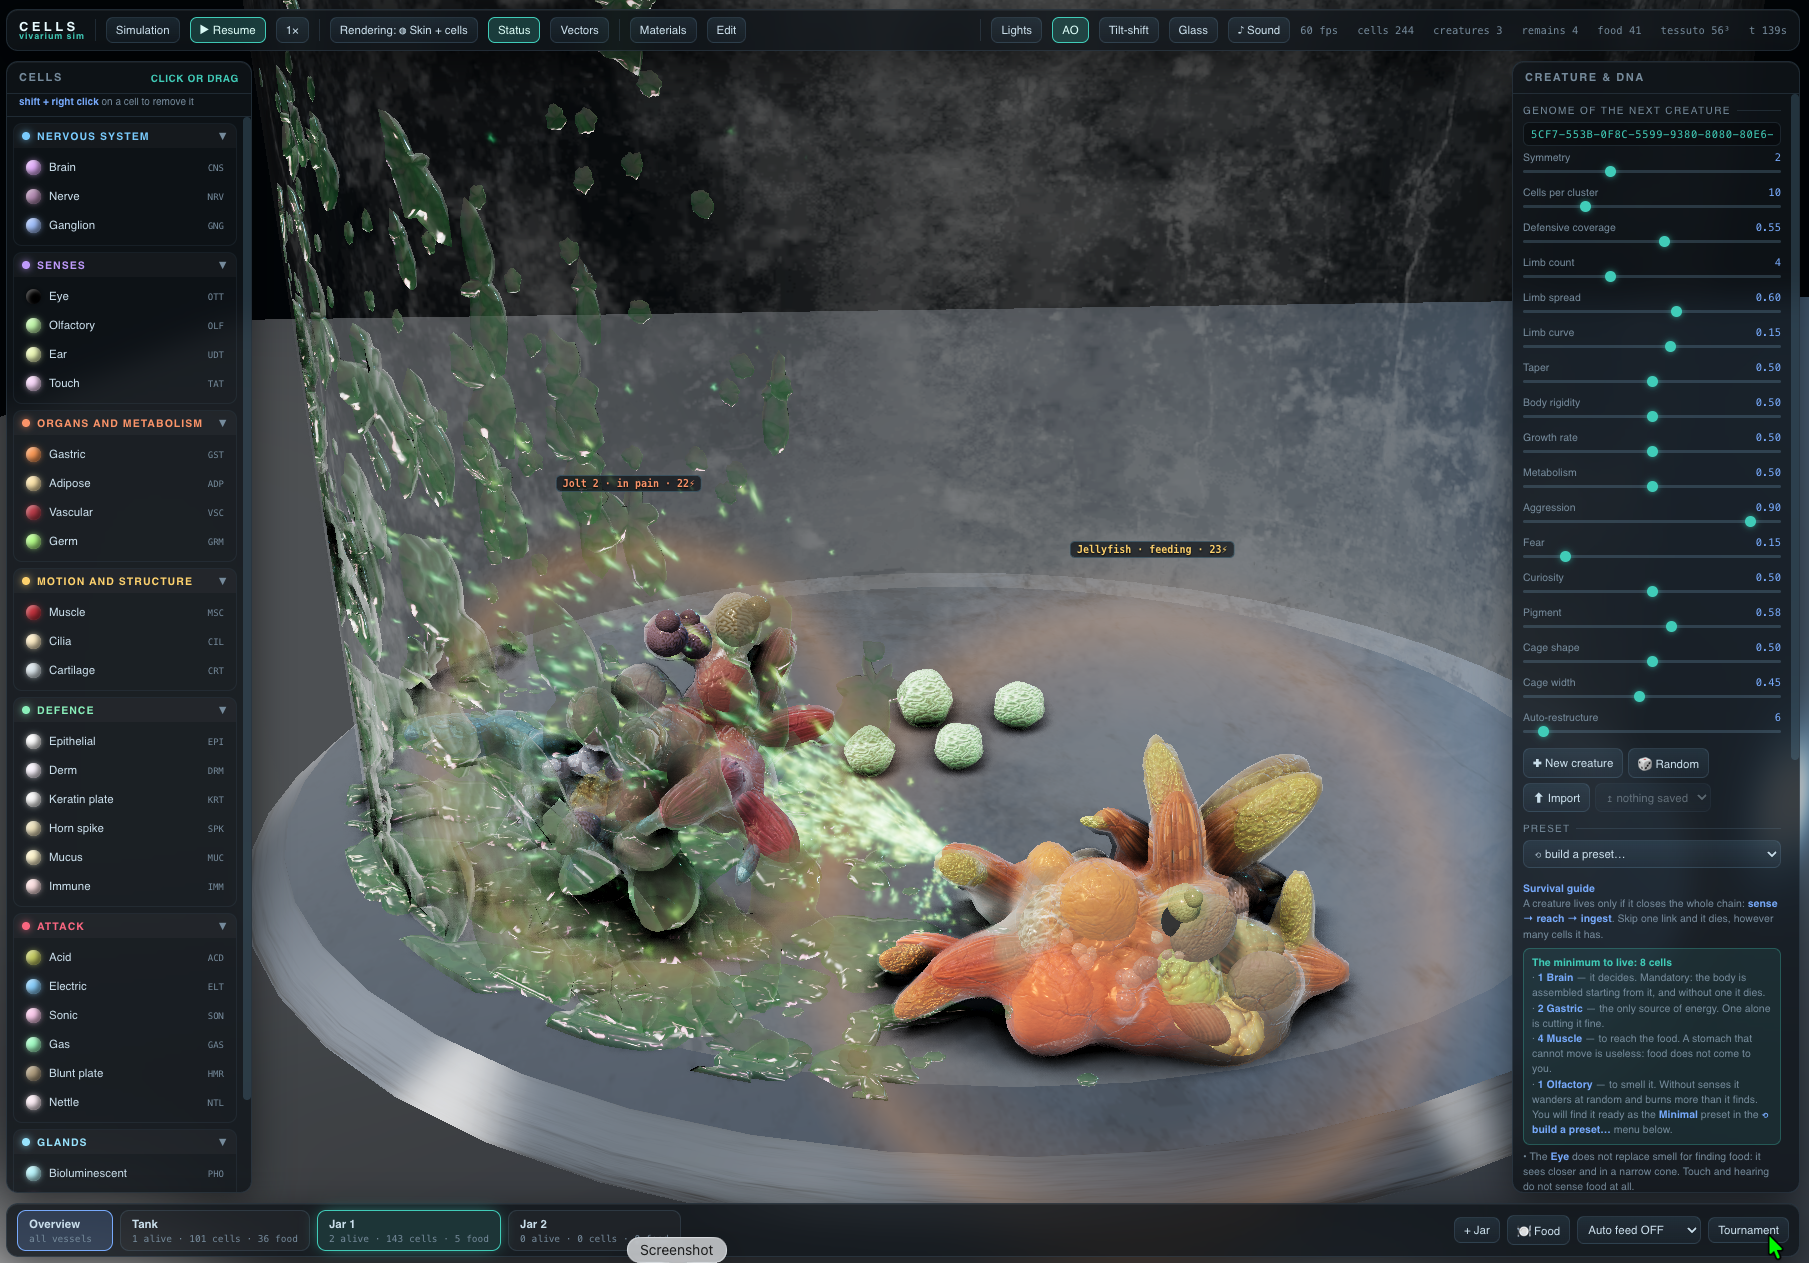The height and width of the screenshot is (1263, 1809).
Task: Select the Electric attack cell
Action: coord(125,986)
